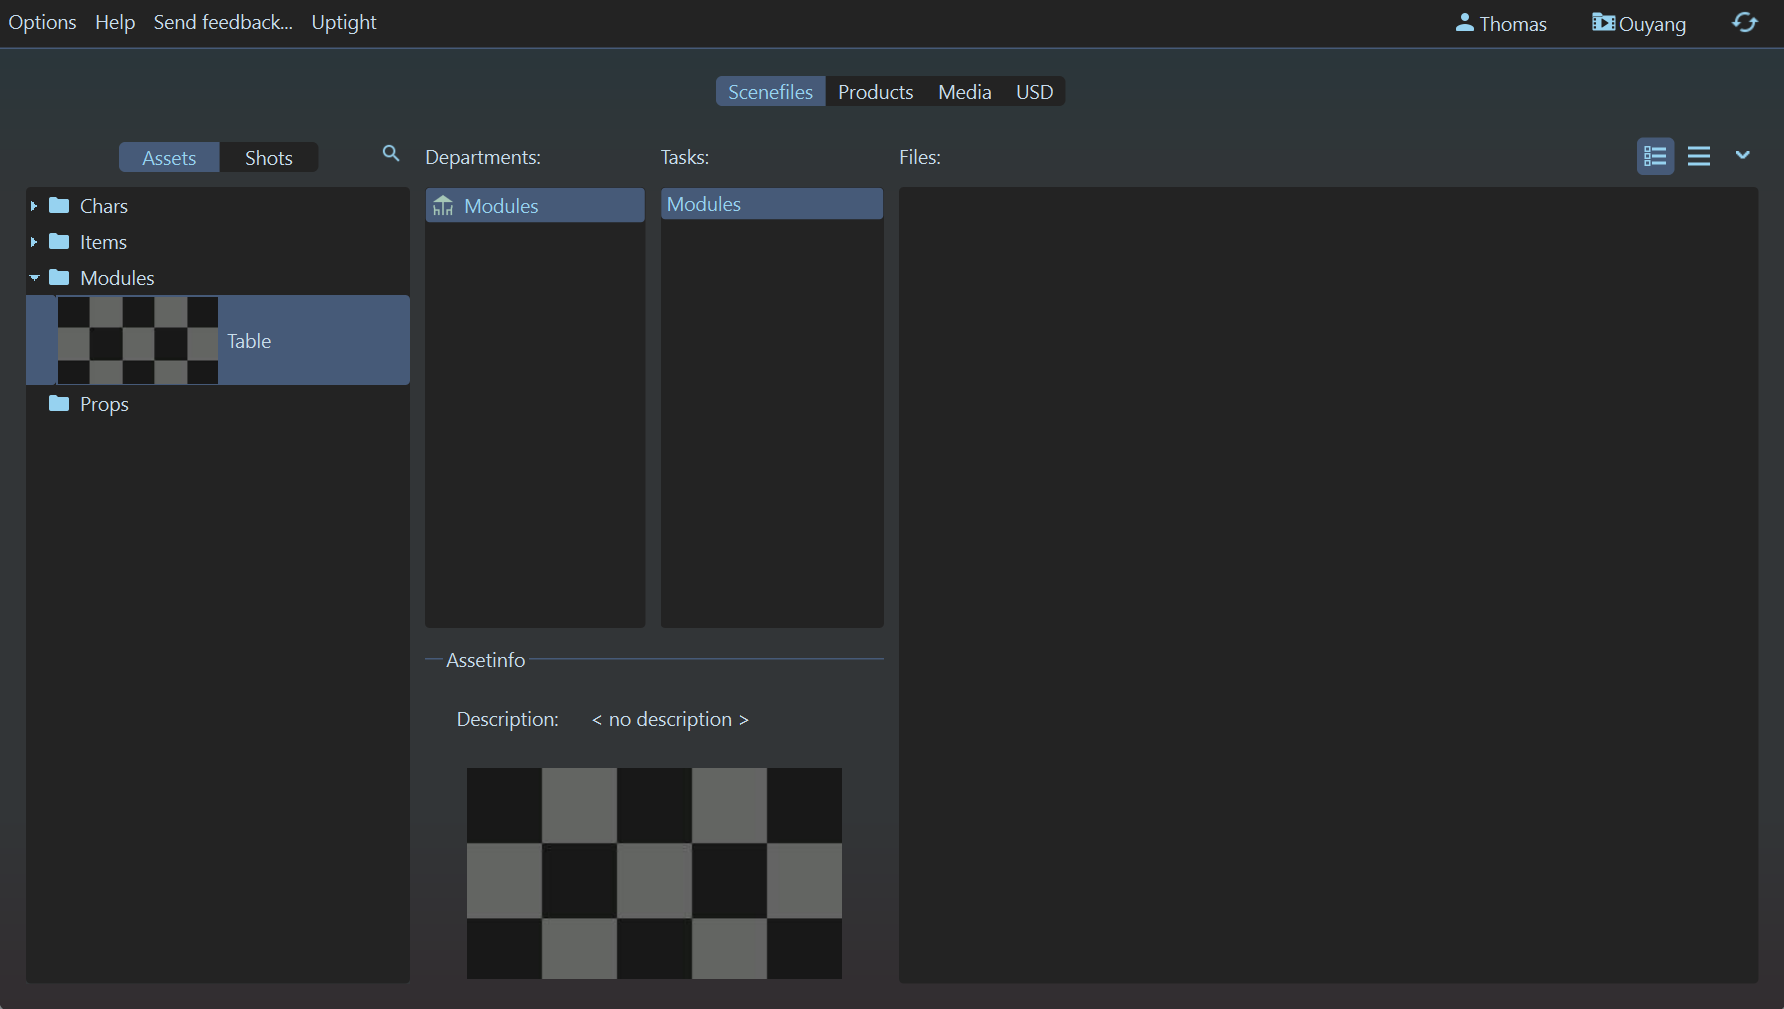The image size is (1784, 1009).
Task: Click the search magnifier icon
Action: 391,154
